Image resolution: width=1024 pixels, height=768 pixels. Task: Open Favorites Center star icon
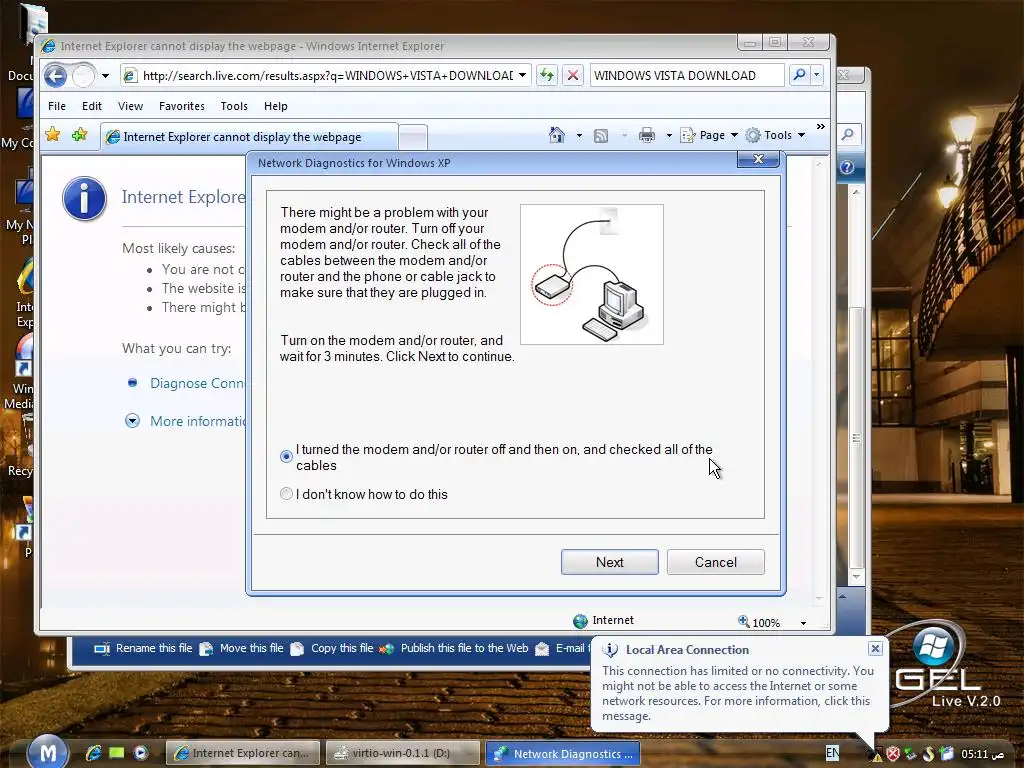[x=53, y=135]
